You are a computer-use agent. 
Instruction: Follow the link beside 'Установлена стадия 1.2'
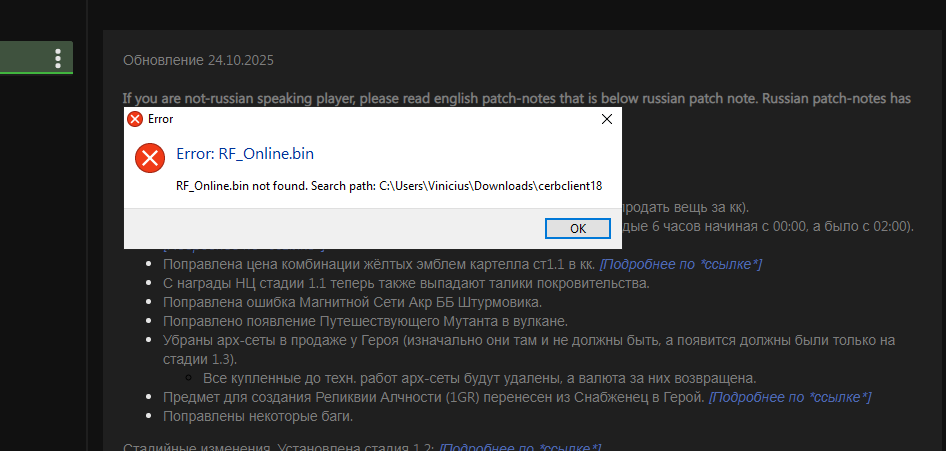[520, 447]
